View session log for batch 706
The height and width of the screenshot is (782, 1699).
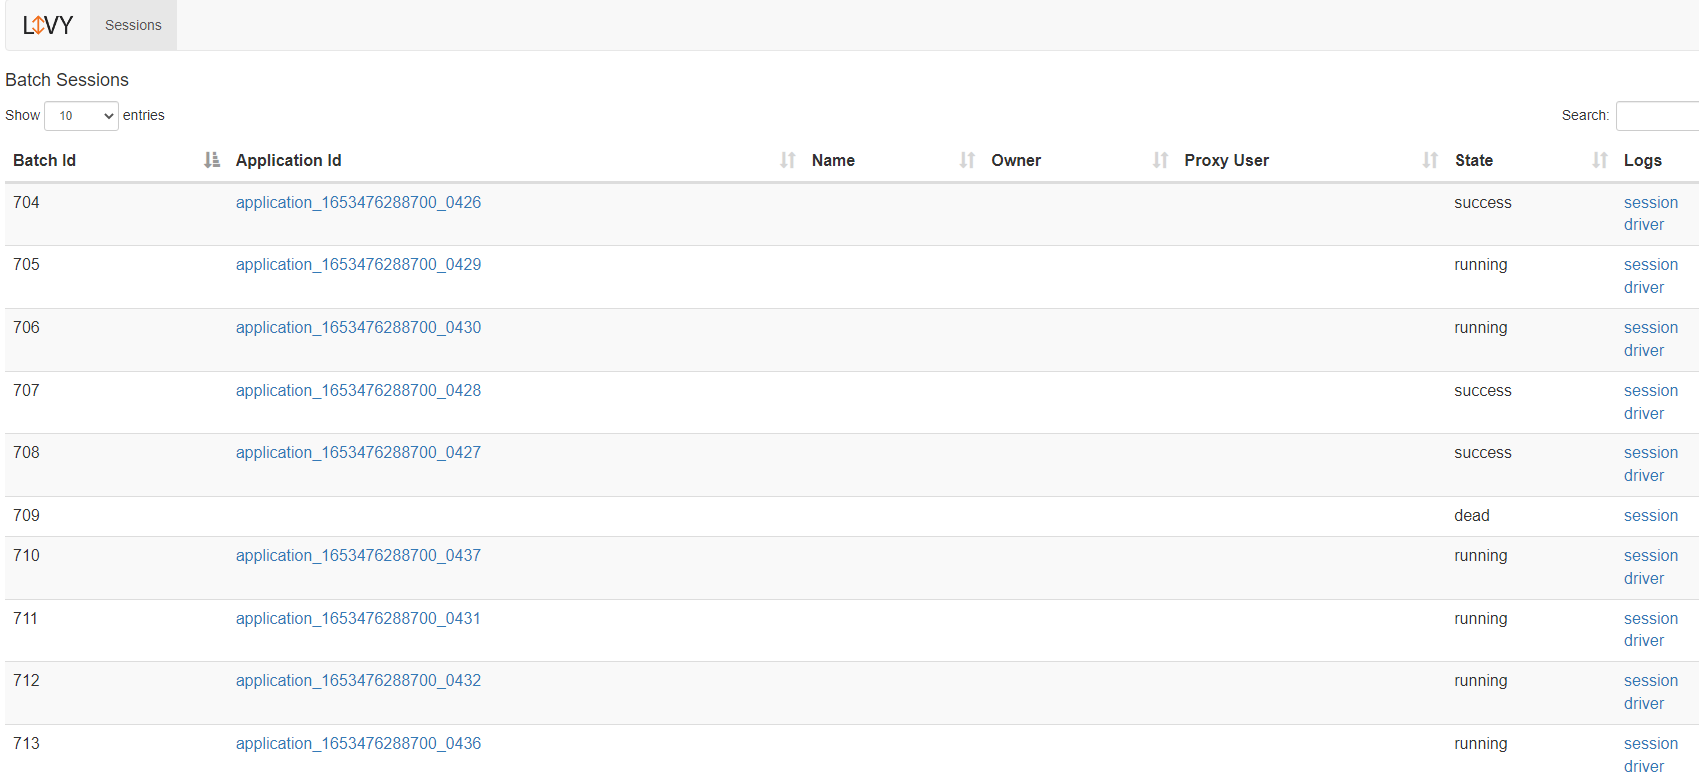tap(1650, 327)
